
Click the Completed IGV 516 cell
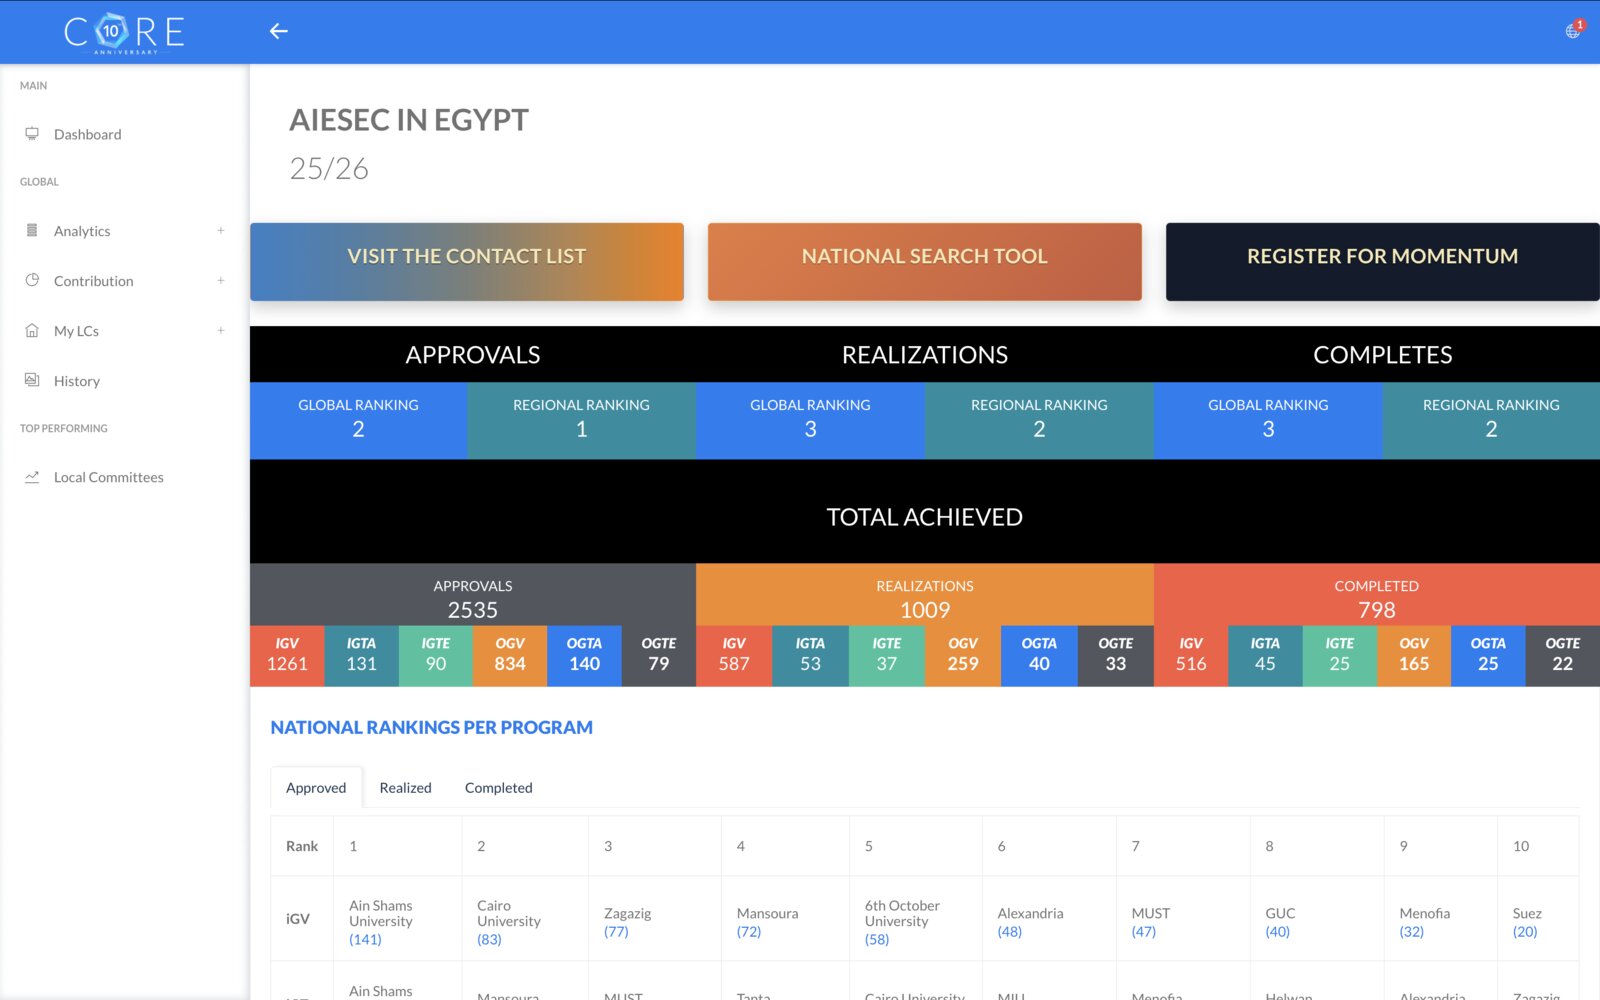tap(1191, 656)
